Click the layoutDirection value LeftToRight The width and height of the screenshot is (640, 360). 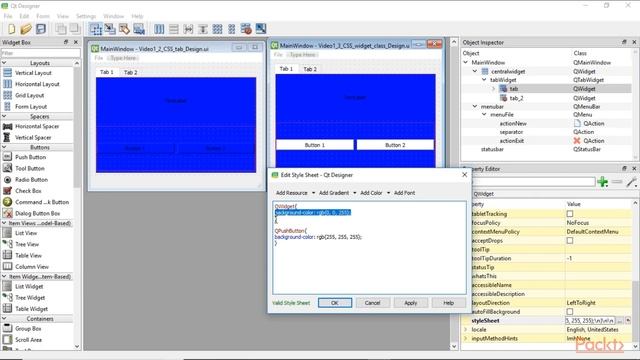(581, 303)
